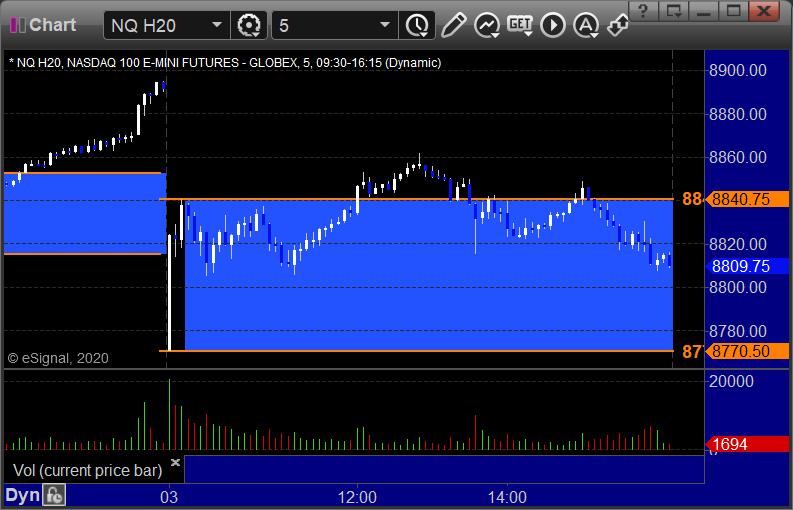The height and width of the screenshot is (510, 793).
Task: Click the 1694 volume value tag
Action: tap(747, 444)
